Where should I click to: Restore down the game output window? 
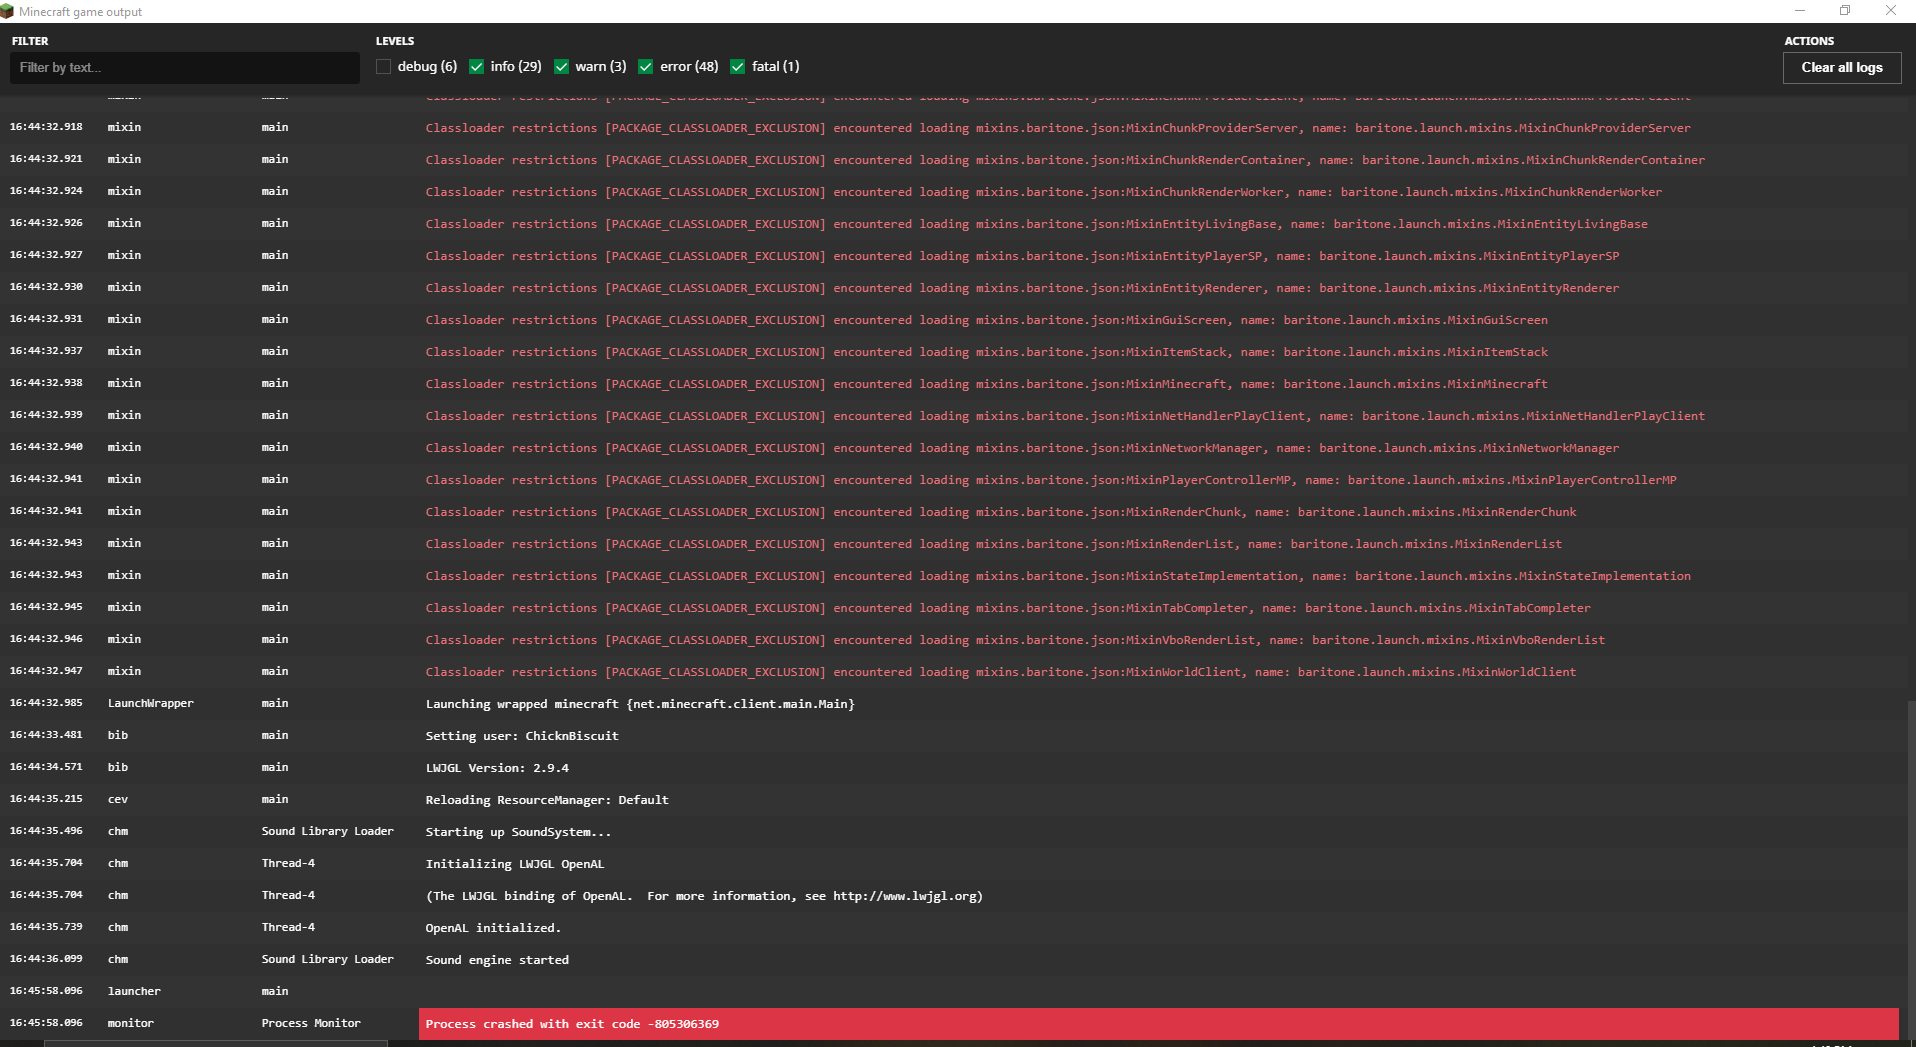tap(1845, 11)
